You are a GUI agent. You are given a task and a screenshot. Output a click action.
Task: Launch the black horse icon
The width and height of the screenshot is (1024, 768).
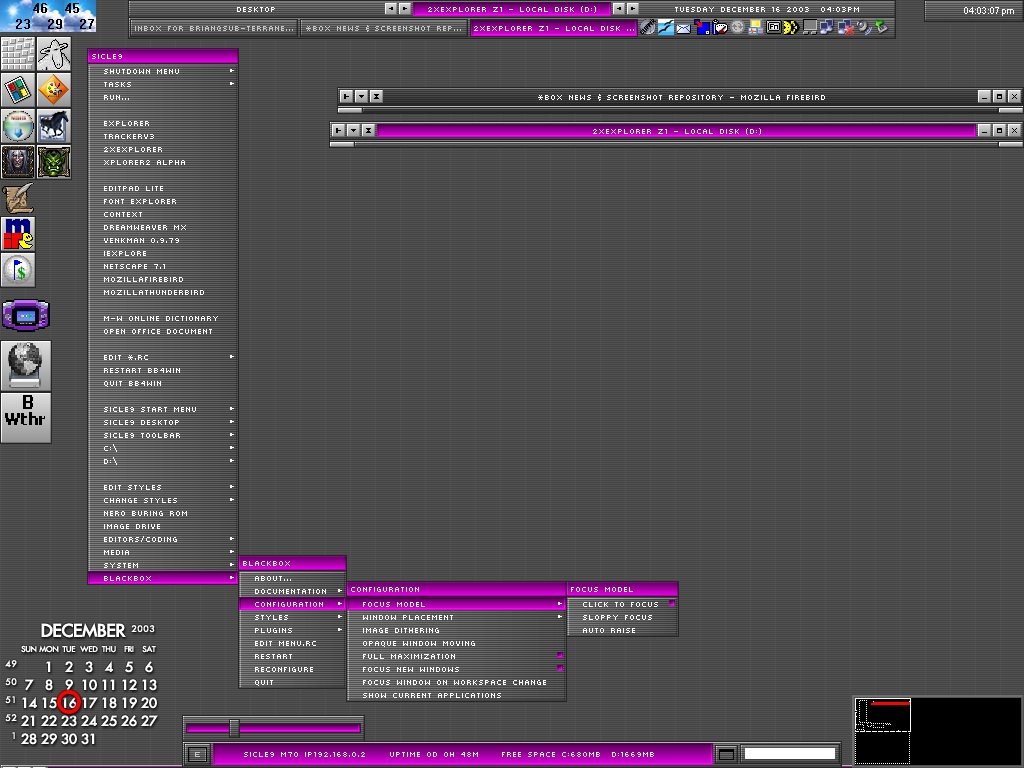pos(54,125)
